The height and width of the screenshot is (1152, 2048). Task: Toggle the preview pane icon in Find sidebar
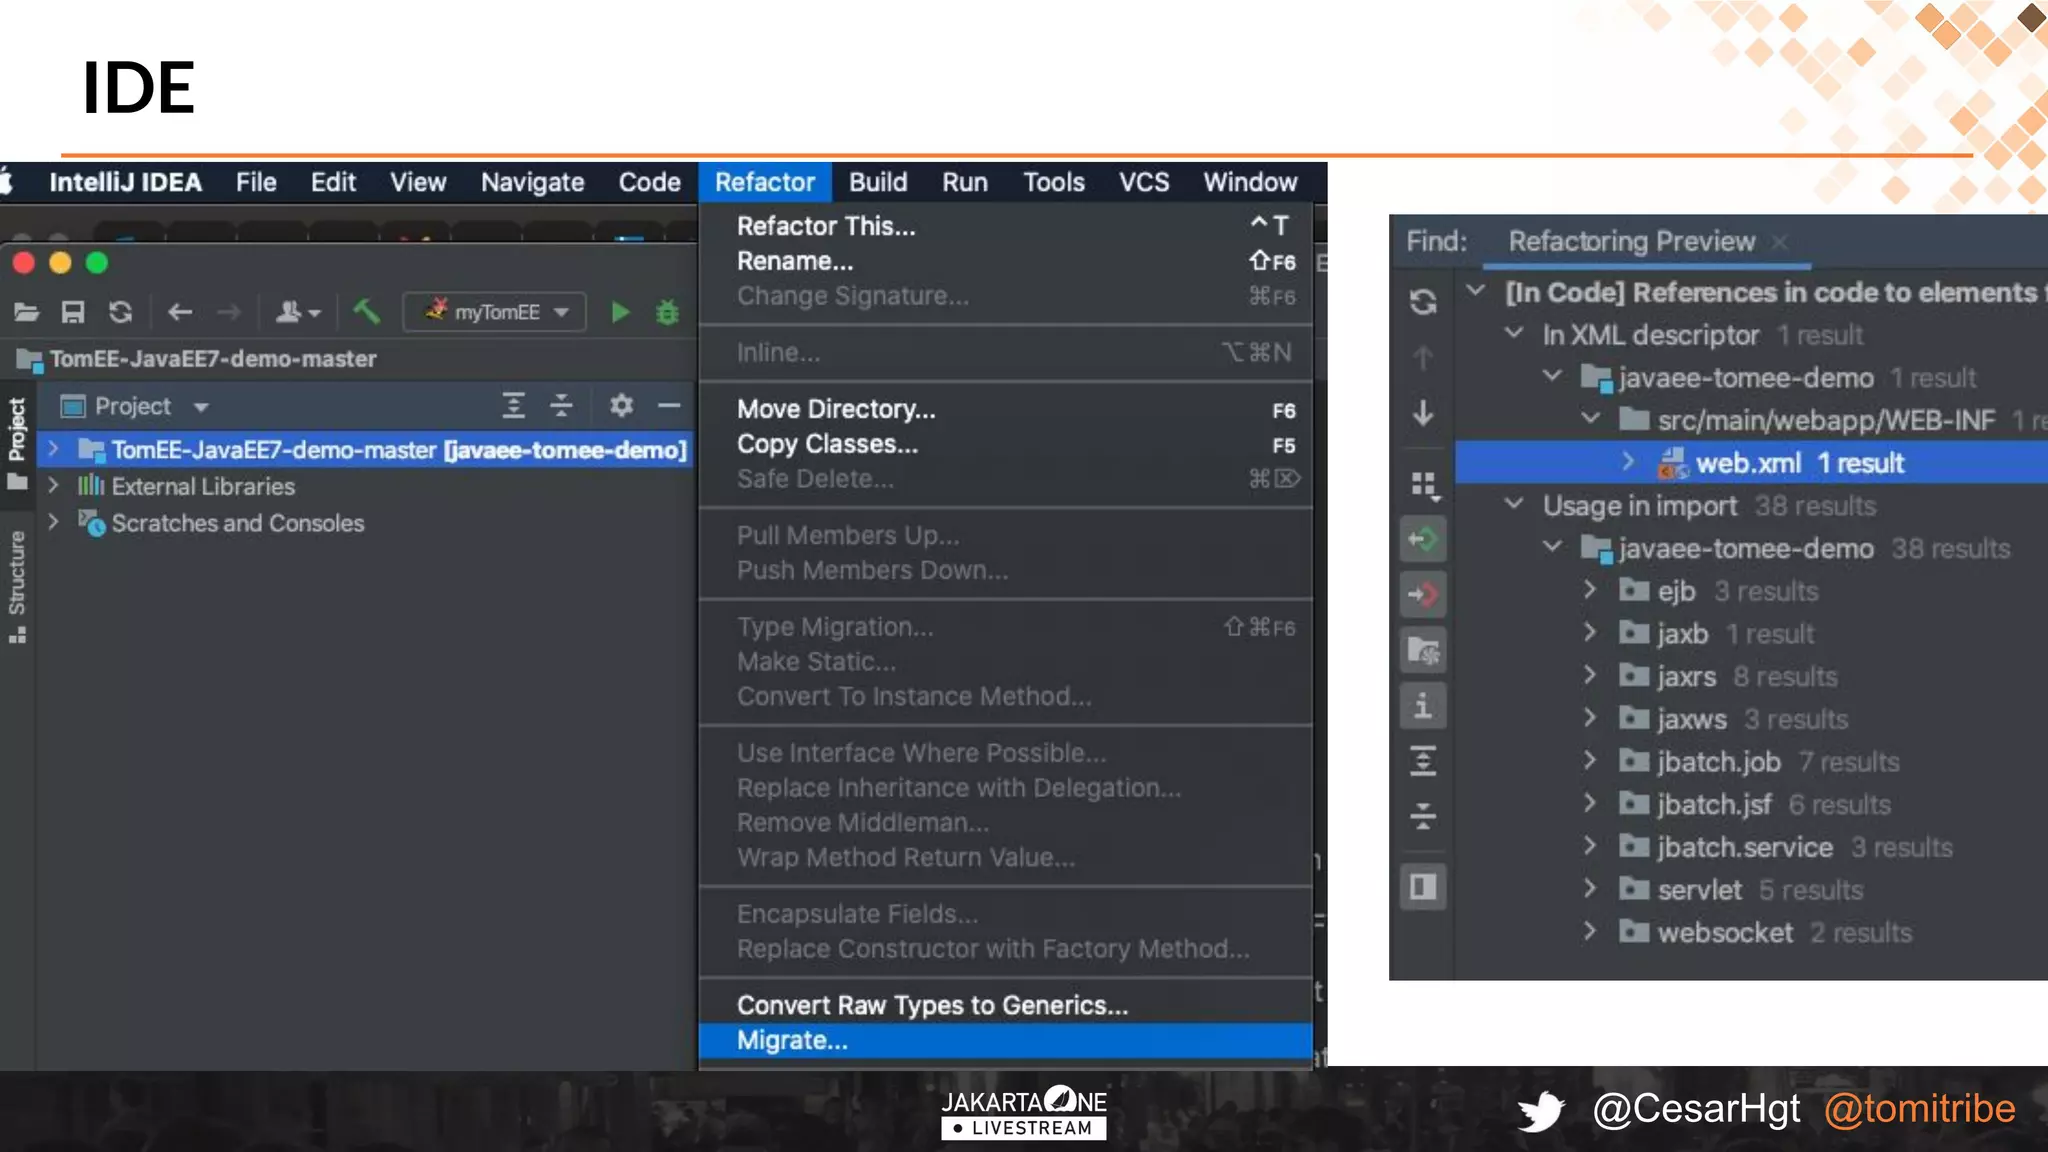click(x=1423, y=887)
